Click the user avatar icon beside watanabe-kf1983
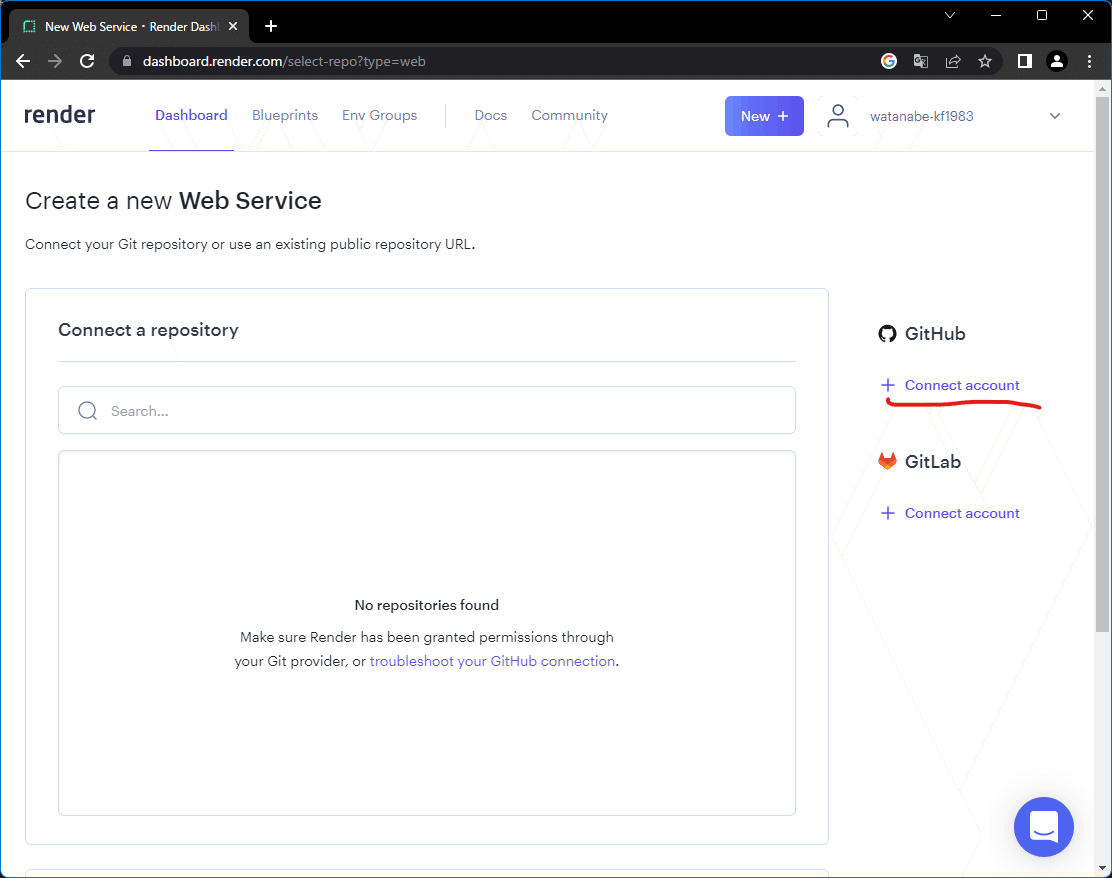1112x878 pixels. [838, 116]
